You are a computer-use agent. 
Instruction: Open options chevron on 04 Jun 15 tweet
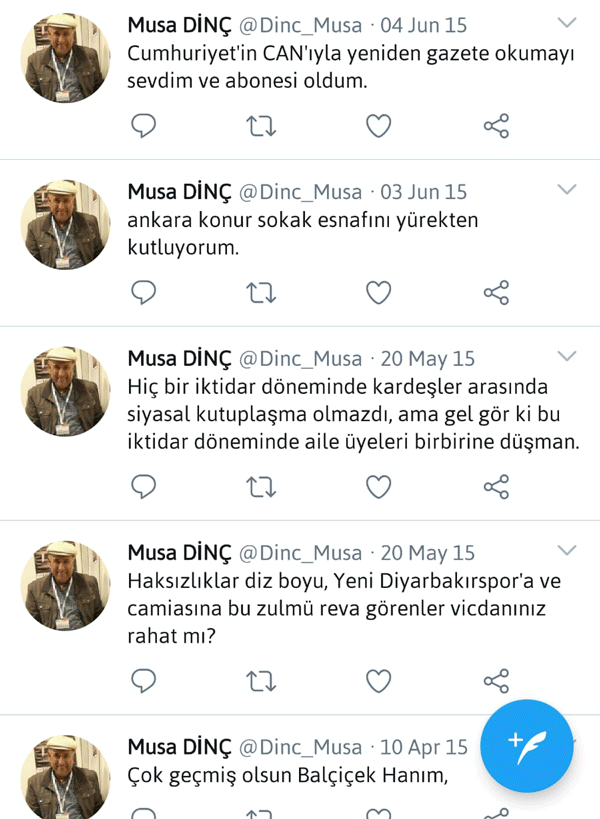(567, 23)
